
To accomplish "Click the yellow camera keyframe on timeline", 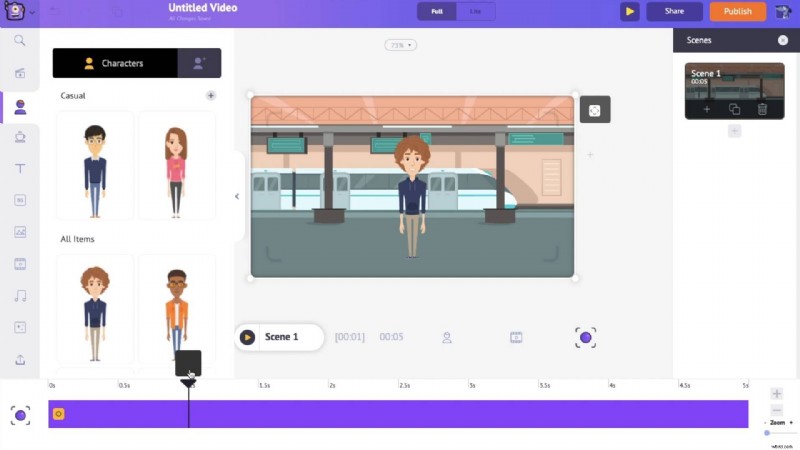I will click(59, 414).
